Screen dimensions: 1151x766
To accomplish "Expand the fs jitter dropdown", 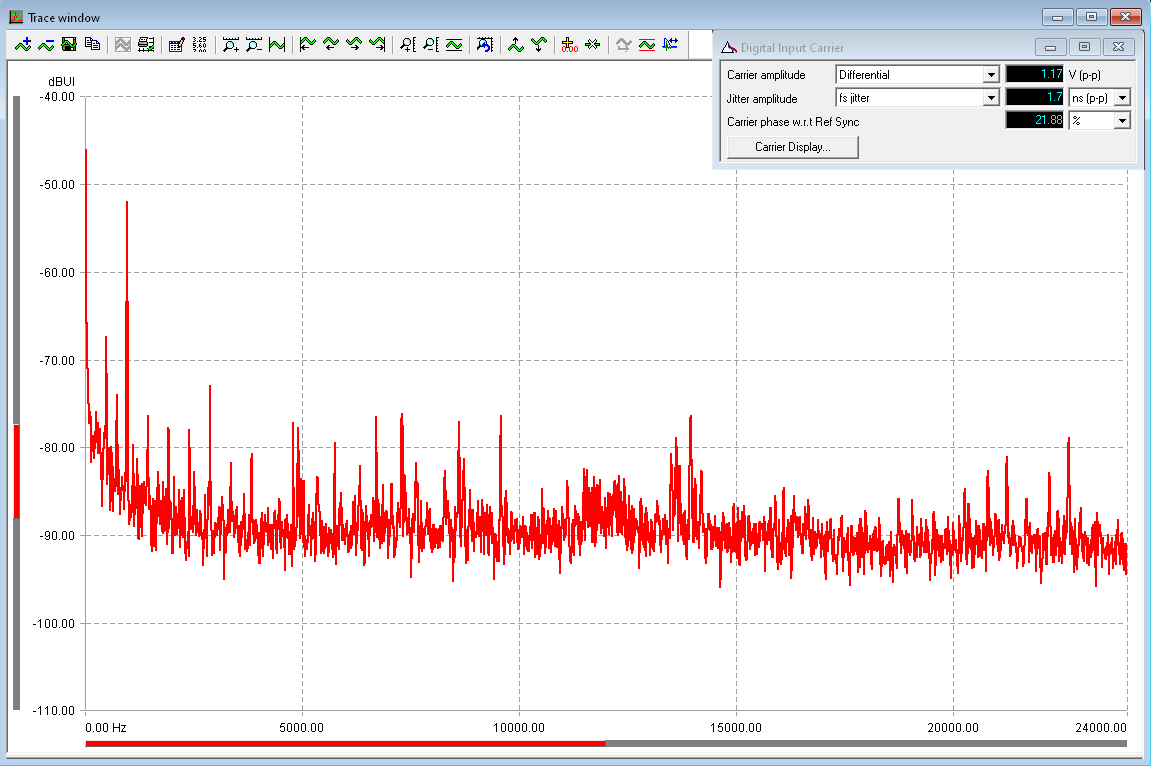I will click(x=990, y=98).
